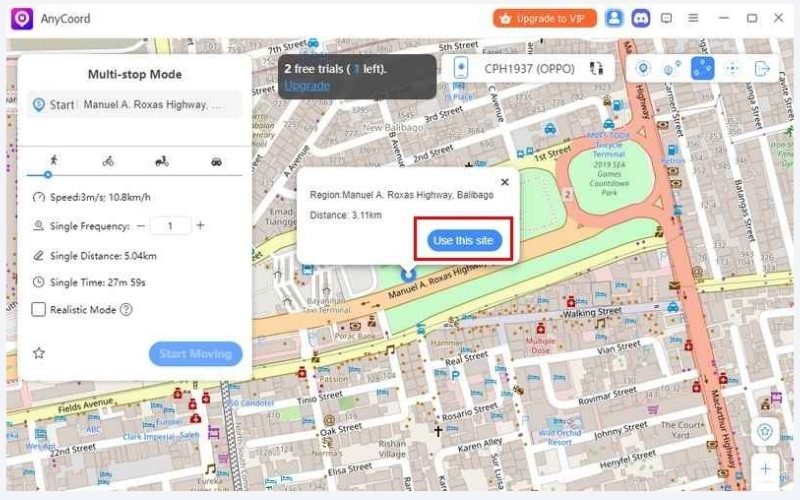Choose the motorcycle speed mode icon
The image size is (800, 500).
pos(161,161)
